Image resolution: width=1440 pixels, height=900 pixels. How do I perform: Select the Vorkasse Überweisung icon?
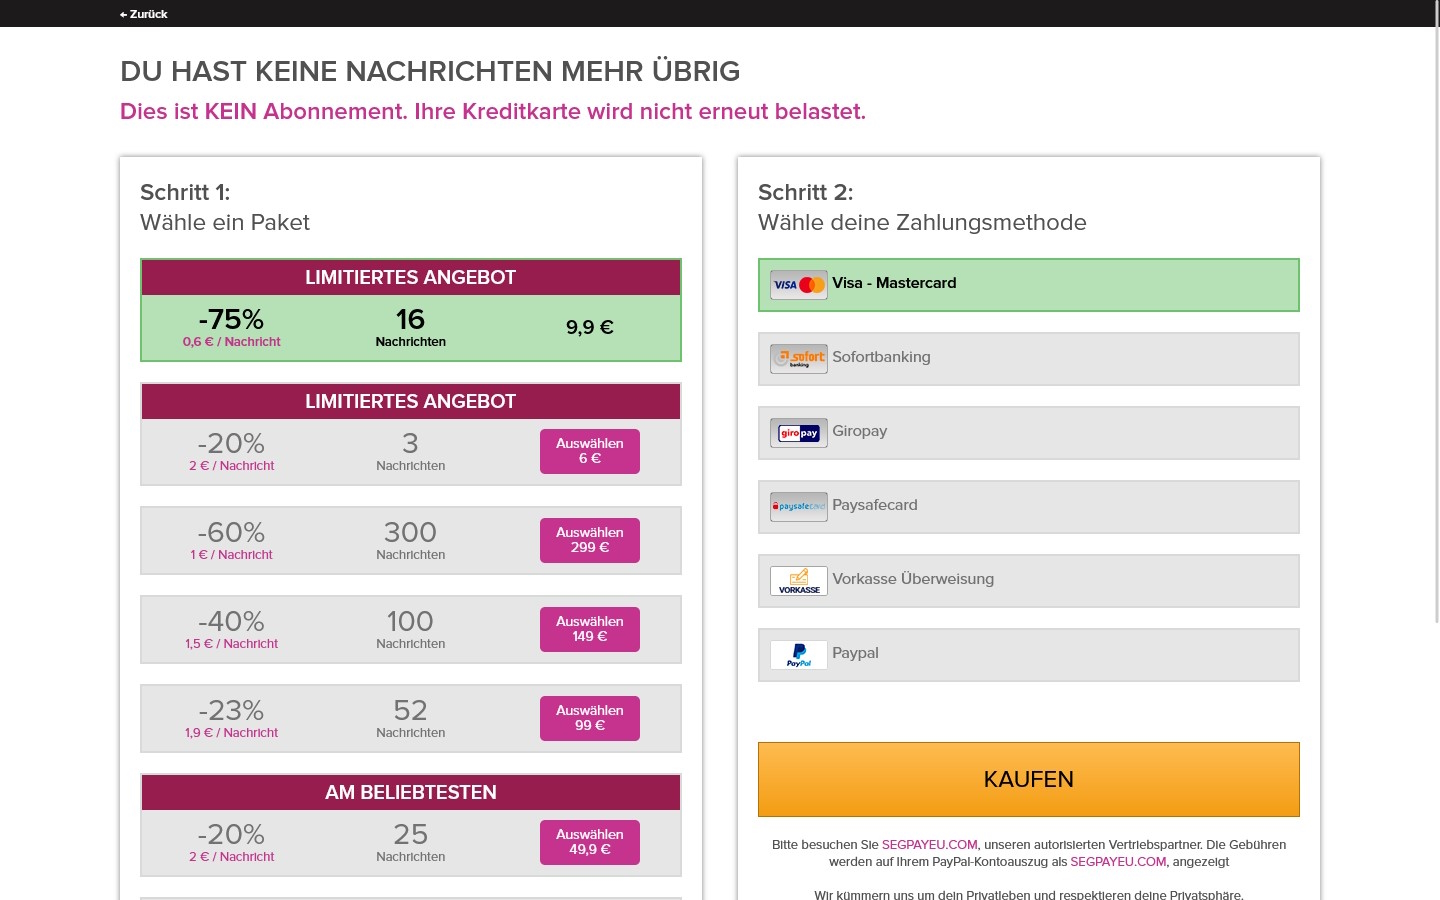(x=798, y=580)
